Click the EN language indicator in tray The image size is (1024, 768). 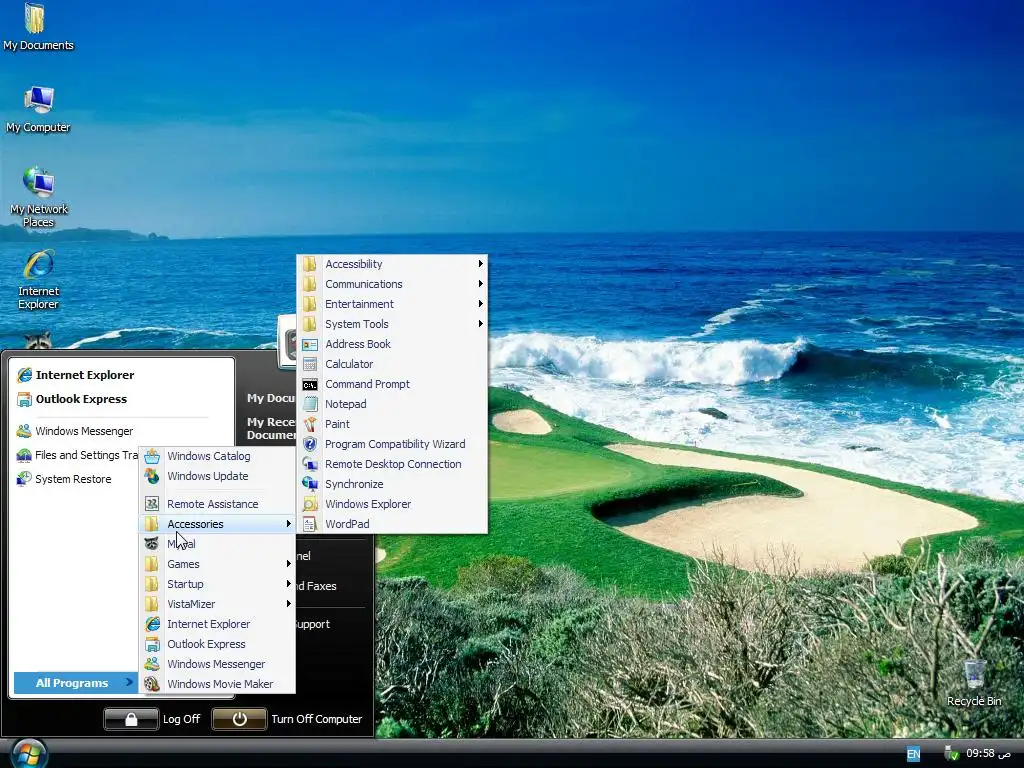[x=913, y=754]
